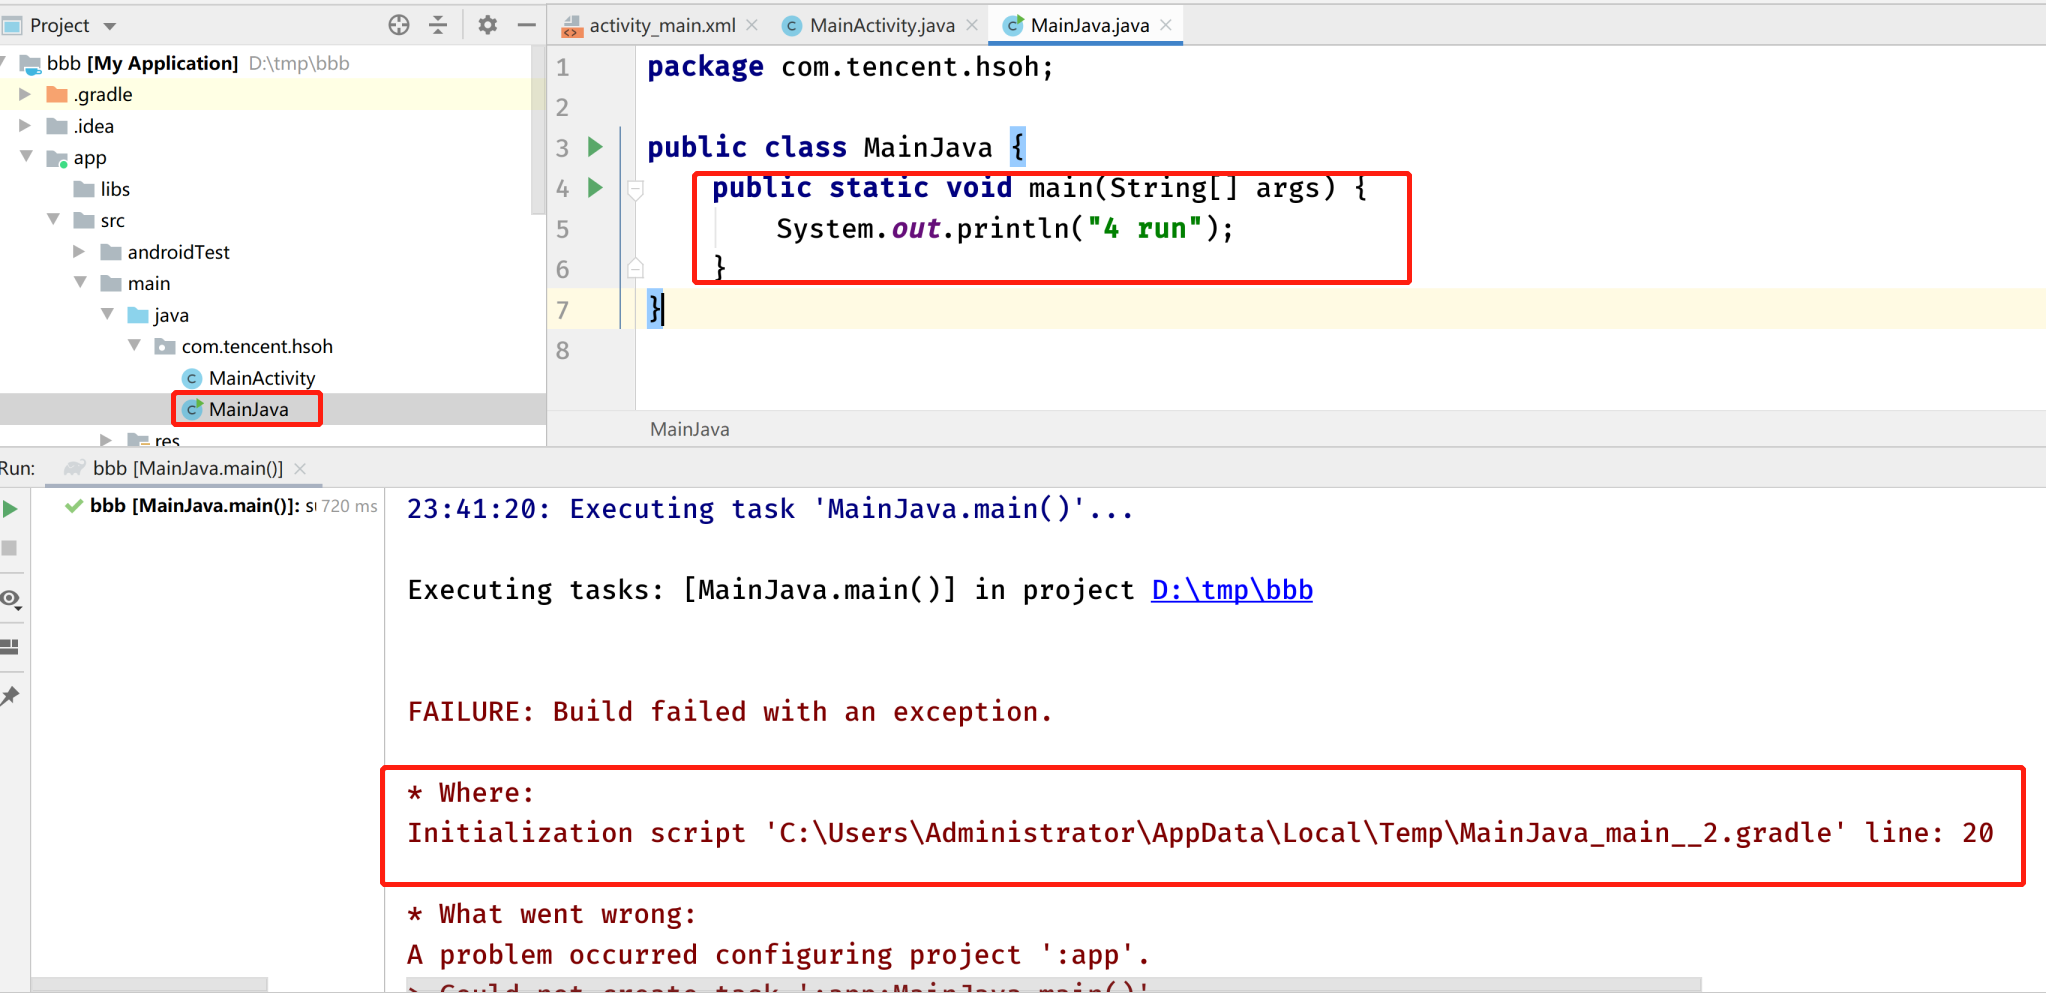2046x993 pixels.
Task: Switch to the activity_main.xml tab
Action: coord(661,25)
